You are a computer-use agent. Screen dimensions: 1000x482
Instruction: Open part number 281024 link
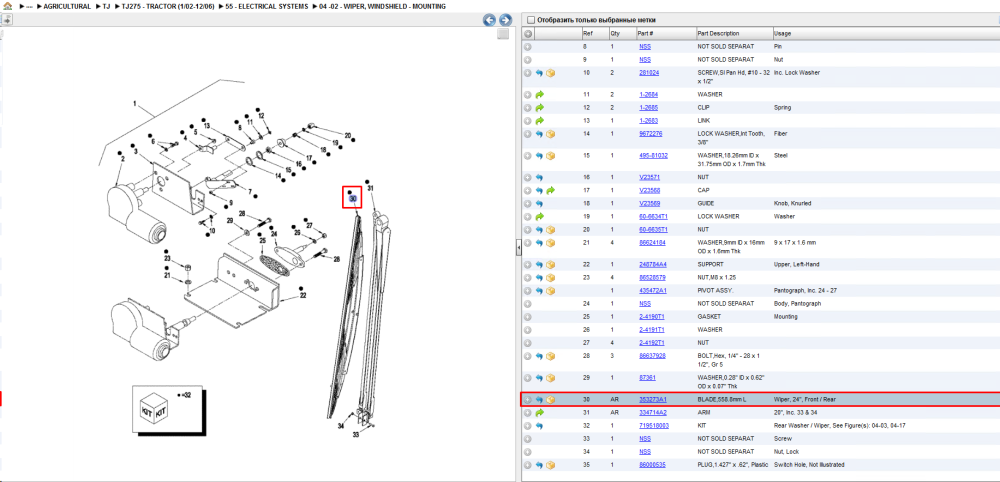tap(649, 73)
